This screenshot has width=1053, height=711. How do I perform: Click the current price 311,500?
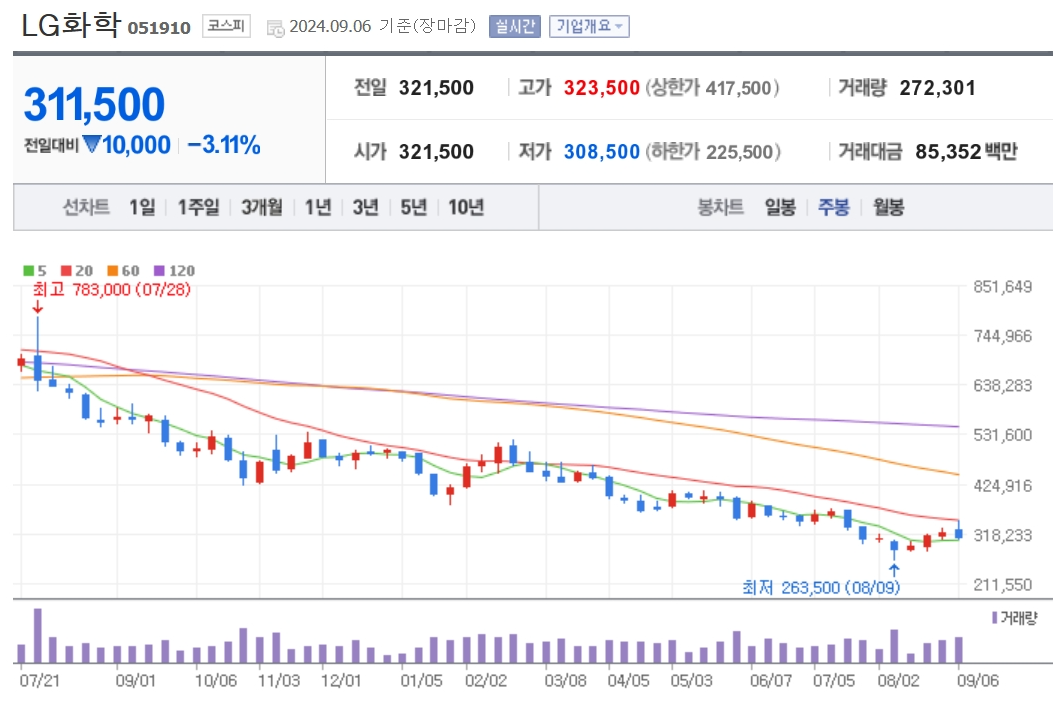94,105
